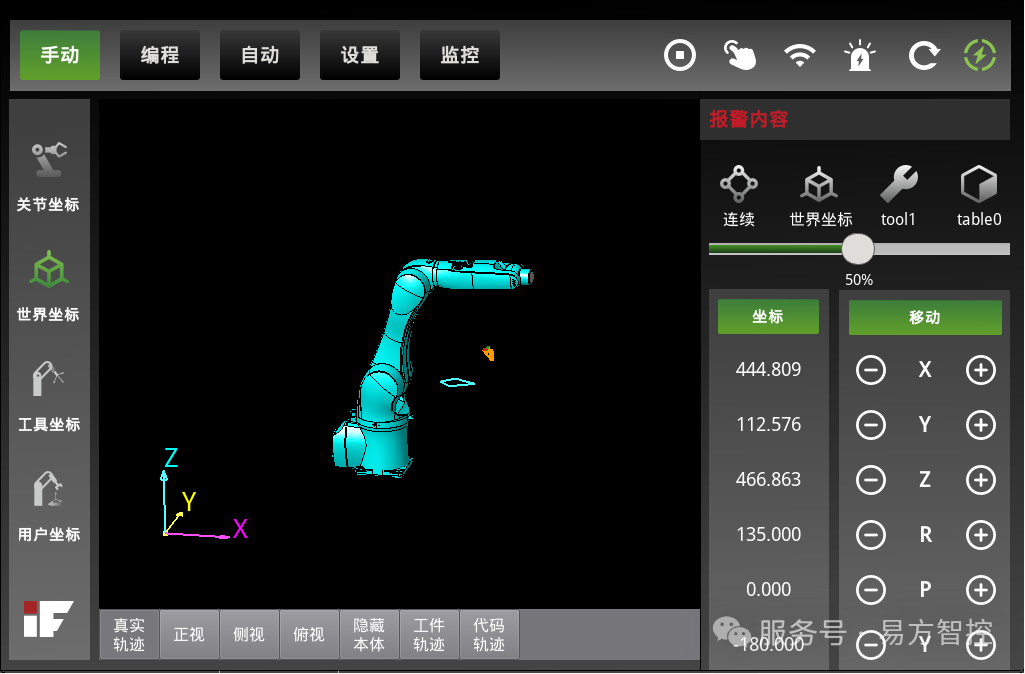
Task: Select 用户坐标 user coordinate mode
Action: (48, 506)
